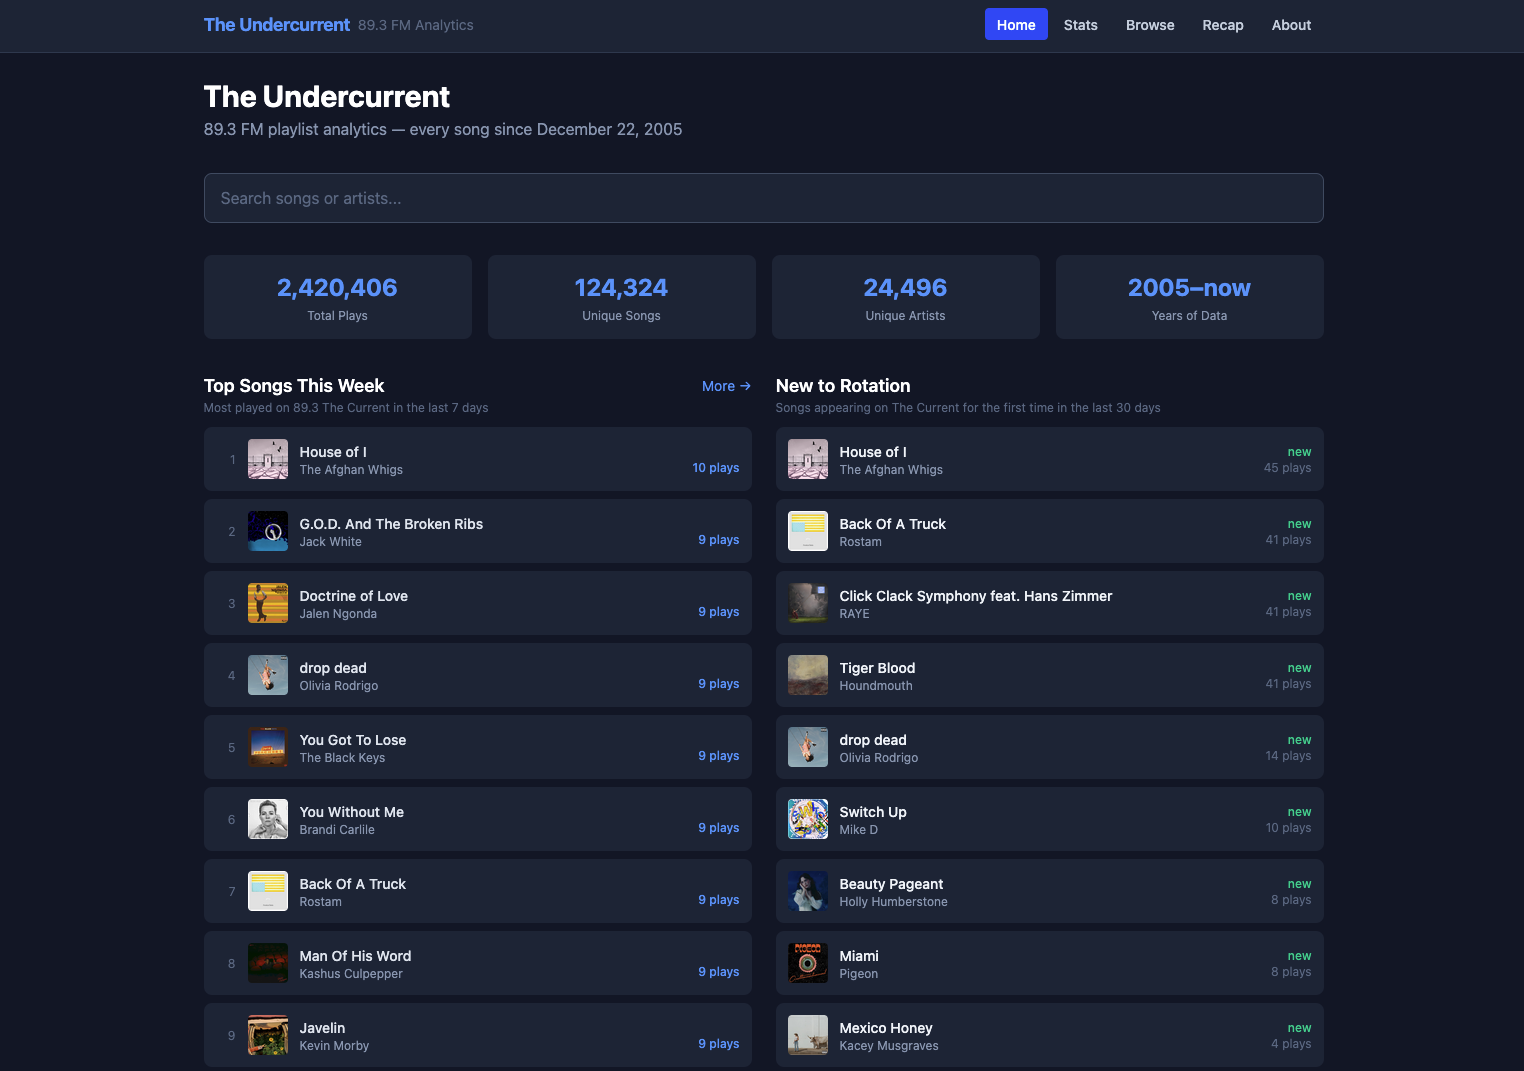Click Back Of A Truck cover in New to Rotation
The height and width of the screenshot is (1071, 1524).
point(808,531)
